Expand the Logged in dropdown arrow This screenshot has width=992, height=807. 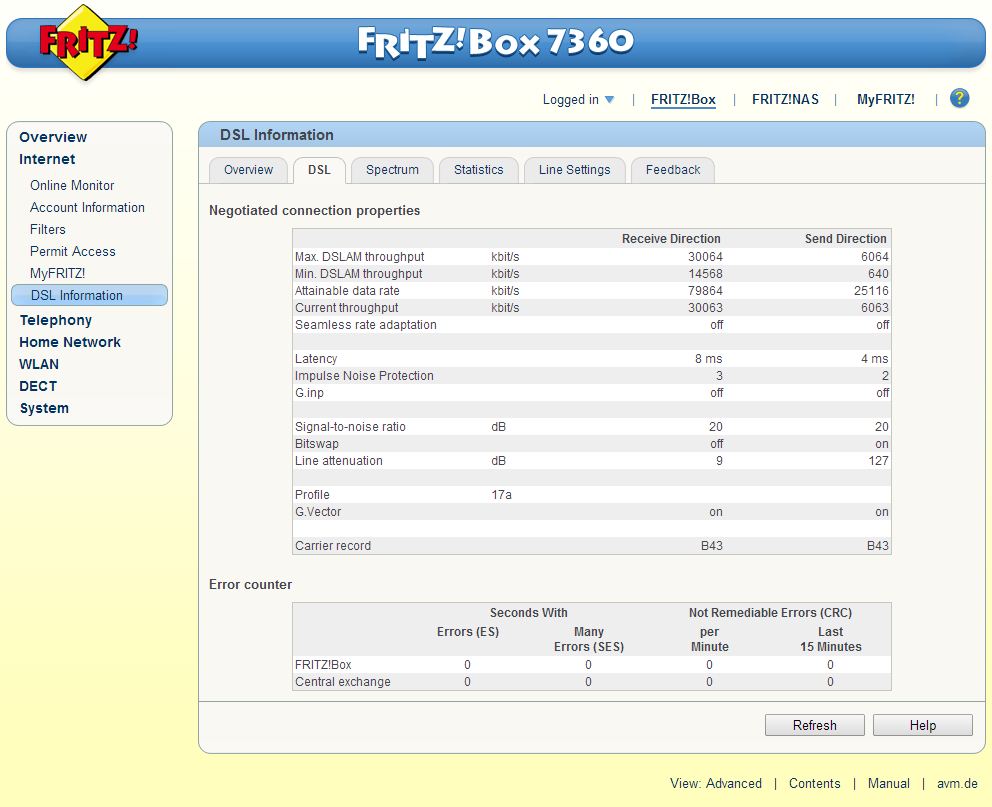click(609, 100)
